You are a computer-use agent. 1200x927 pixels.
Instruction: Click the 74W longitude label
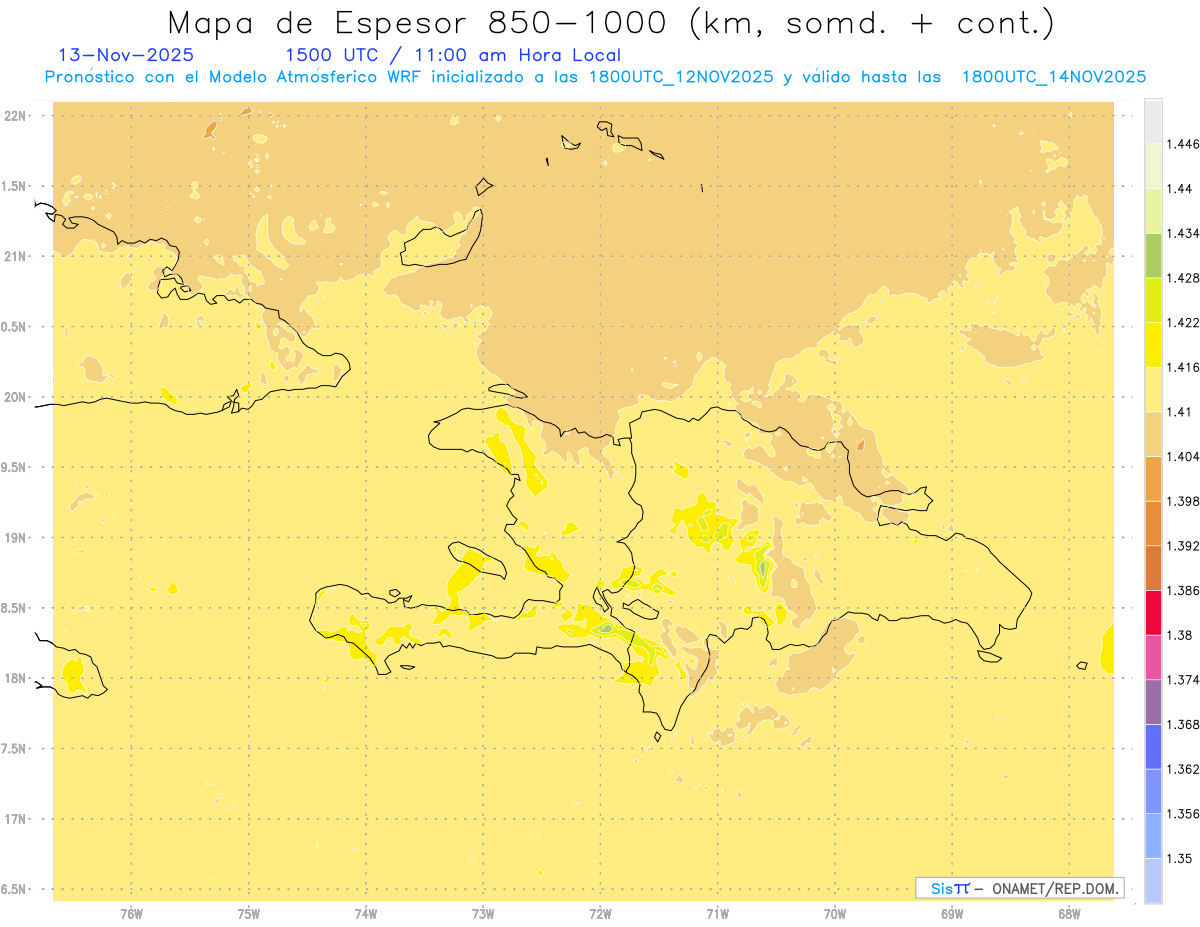[x=366, y=914]
